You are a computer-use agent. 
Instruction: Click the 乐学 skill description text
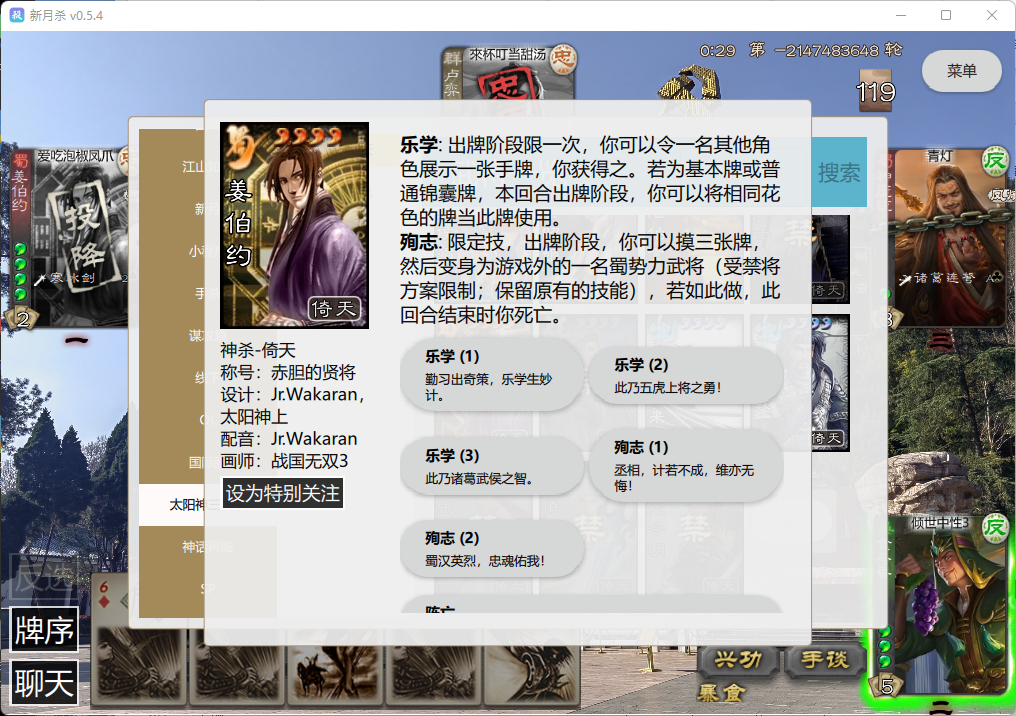(x=590, y=181)
